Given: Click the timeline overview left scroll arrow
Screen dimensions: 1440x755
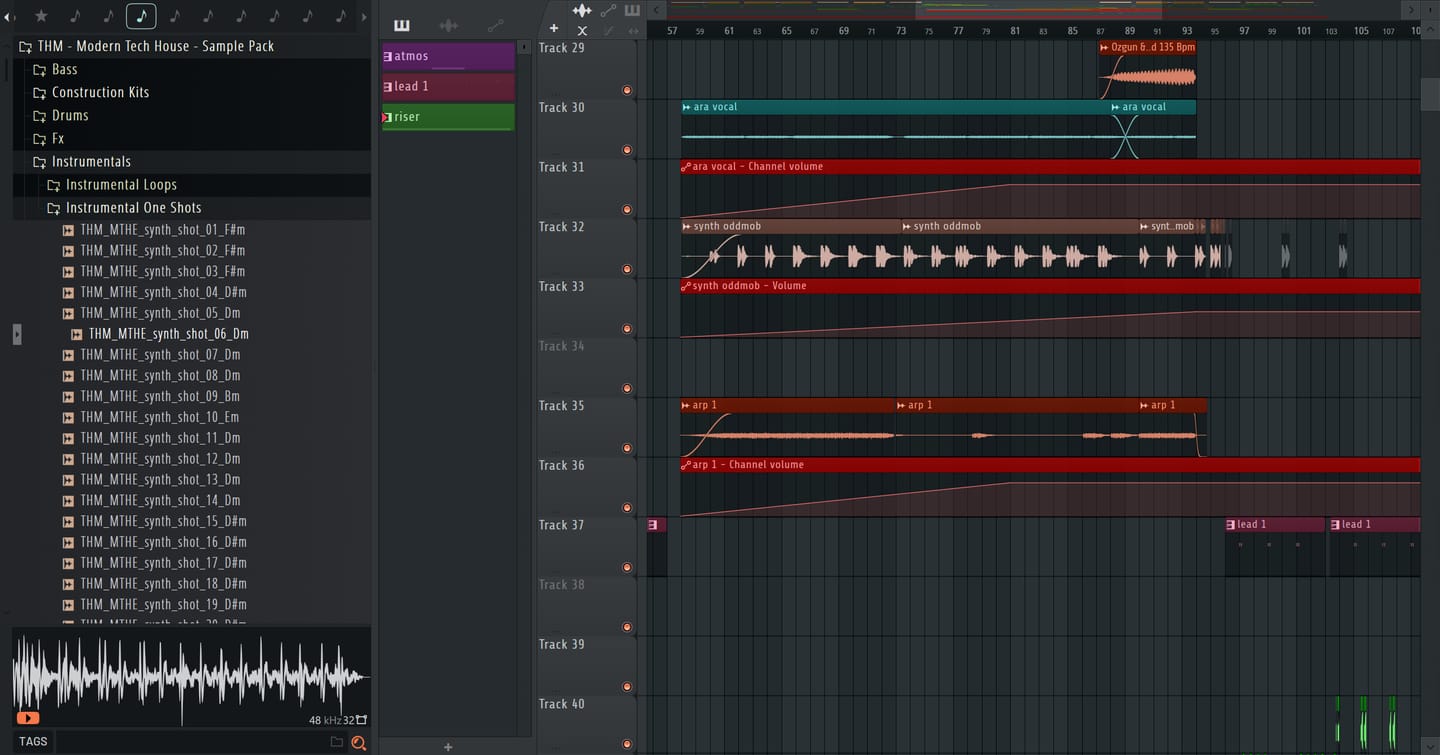Looking at the screenshot, I should [x=655, y=10].
